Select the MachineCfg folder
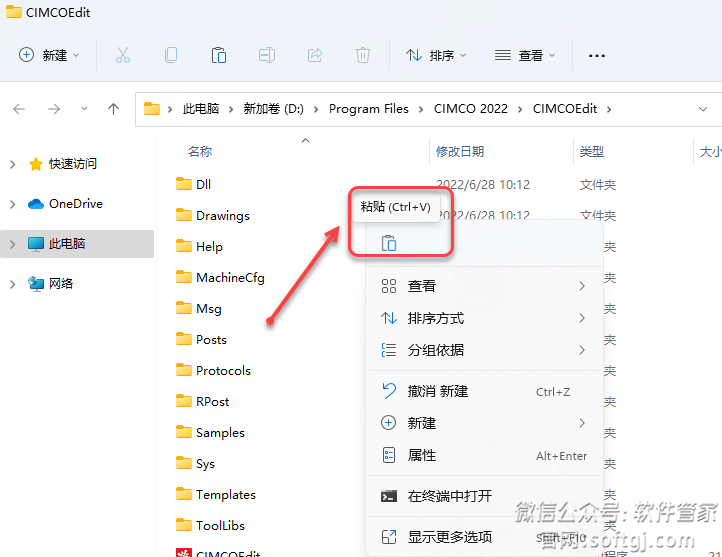This screenshot has height=557, width=722. pyautogui.click(x=220, y=277)
